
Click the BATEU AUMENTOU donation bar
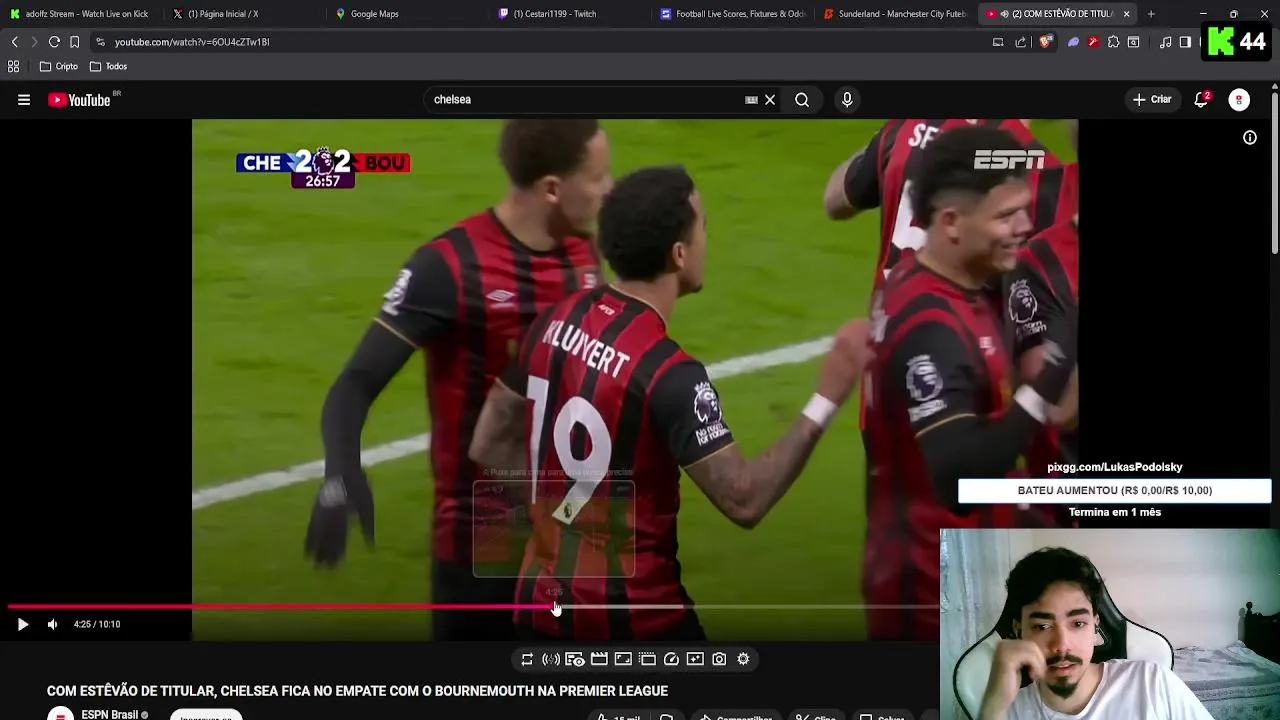tap(1114, 490)
